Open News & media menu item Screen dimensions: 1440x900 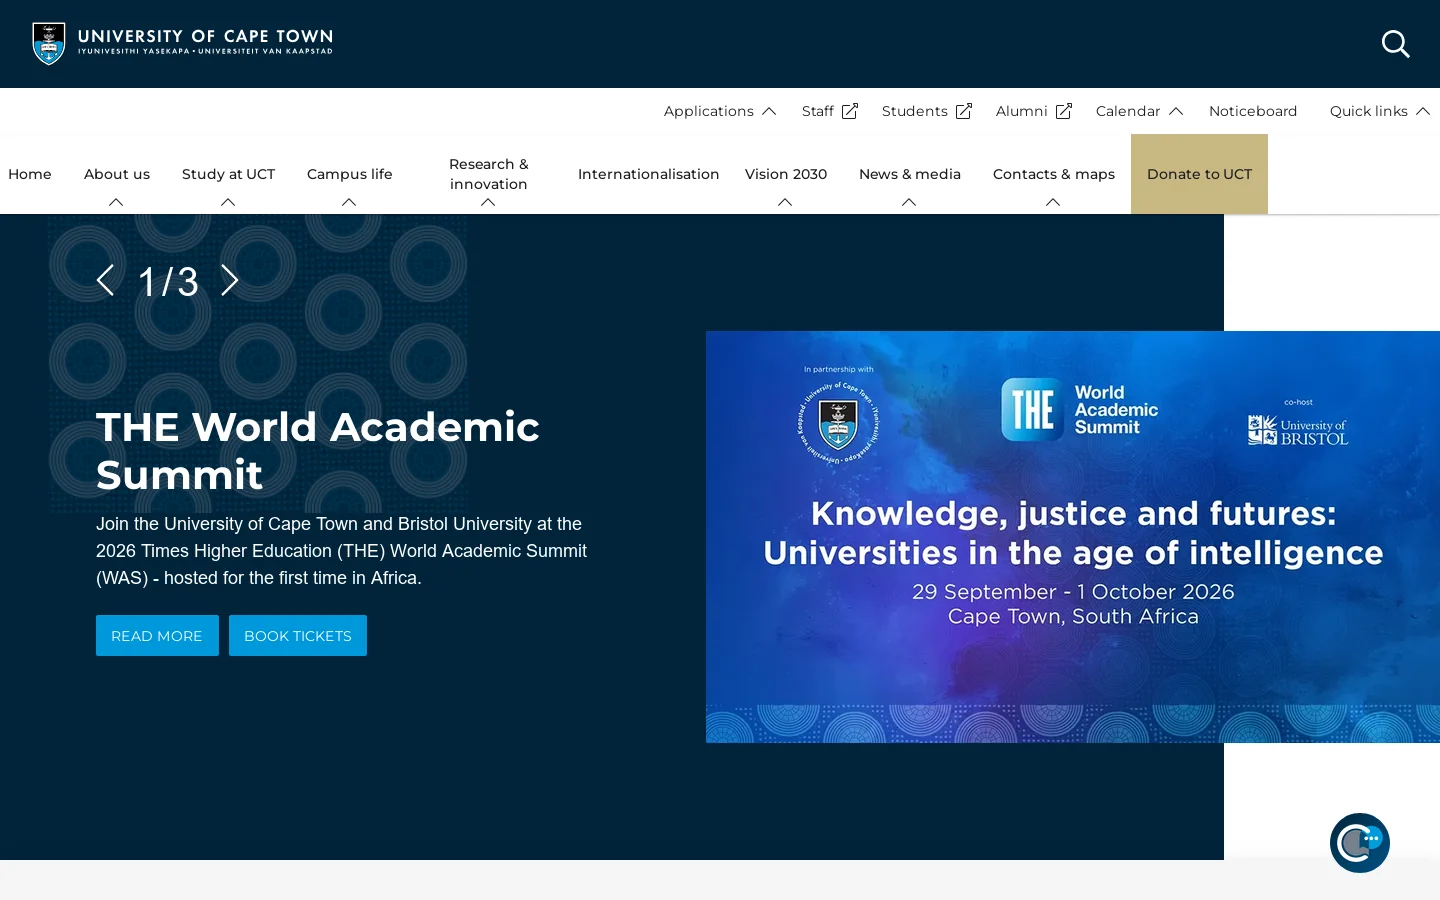point(910,174)
